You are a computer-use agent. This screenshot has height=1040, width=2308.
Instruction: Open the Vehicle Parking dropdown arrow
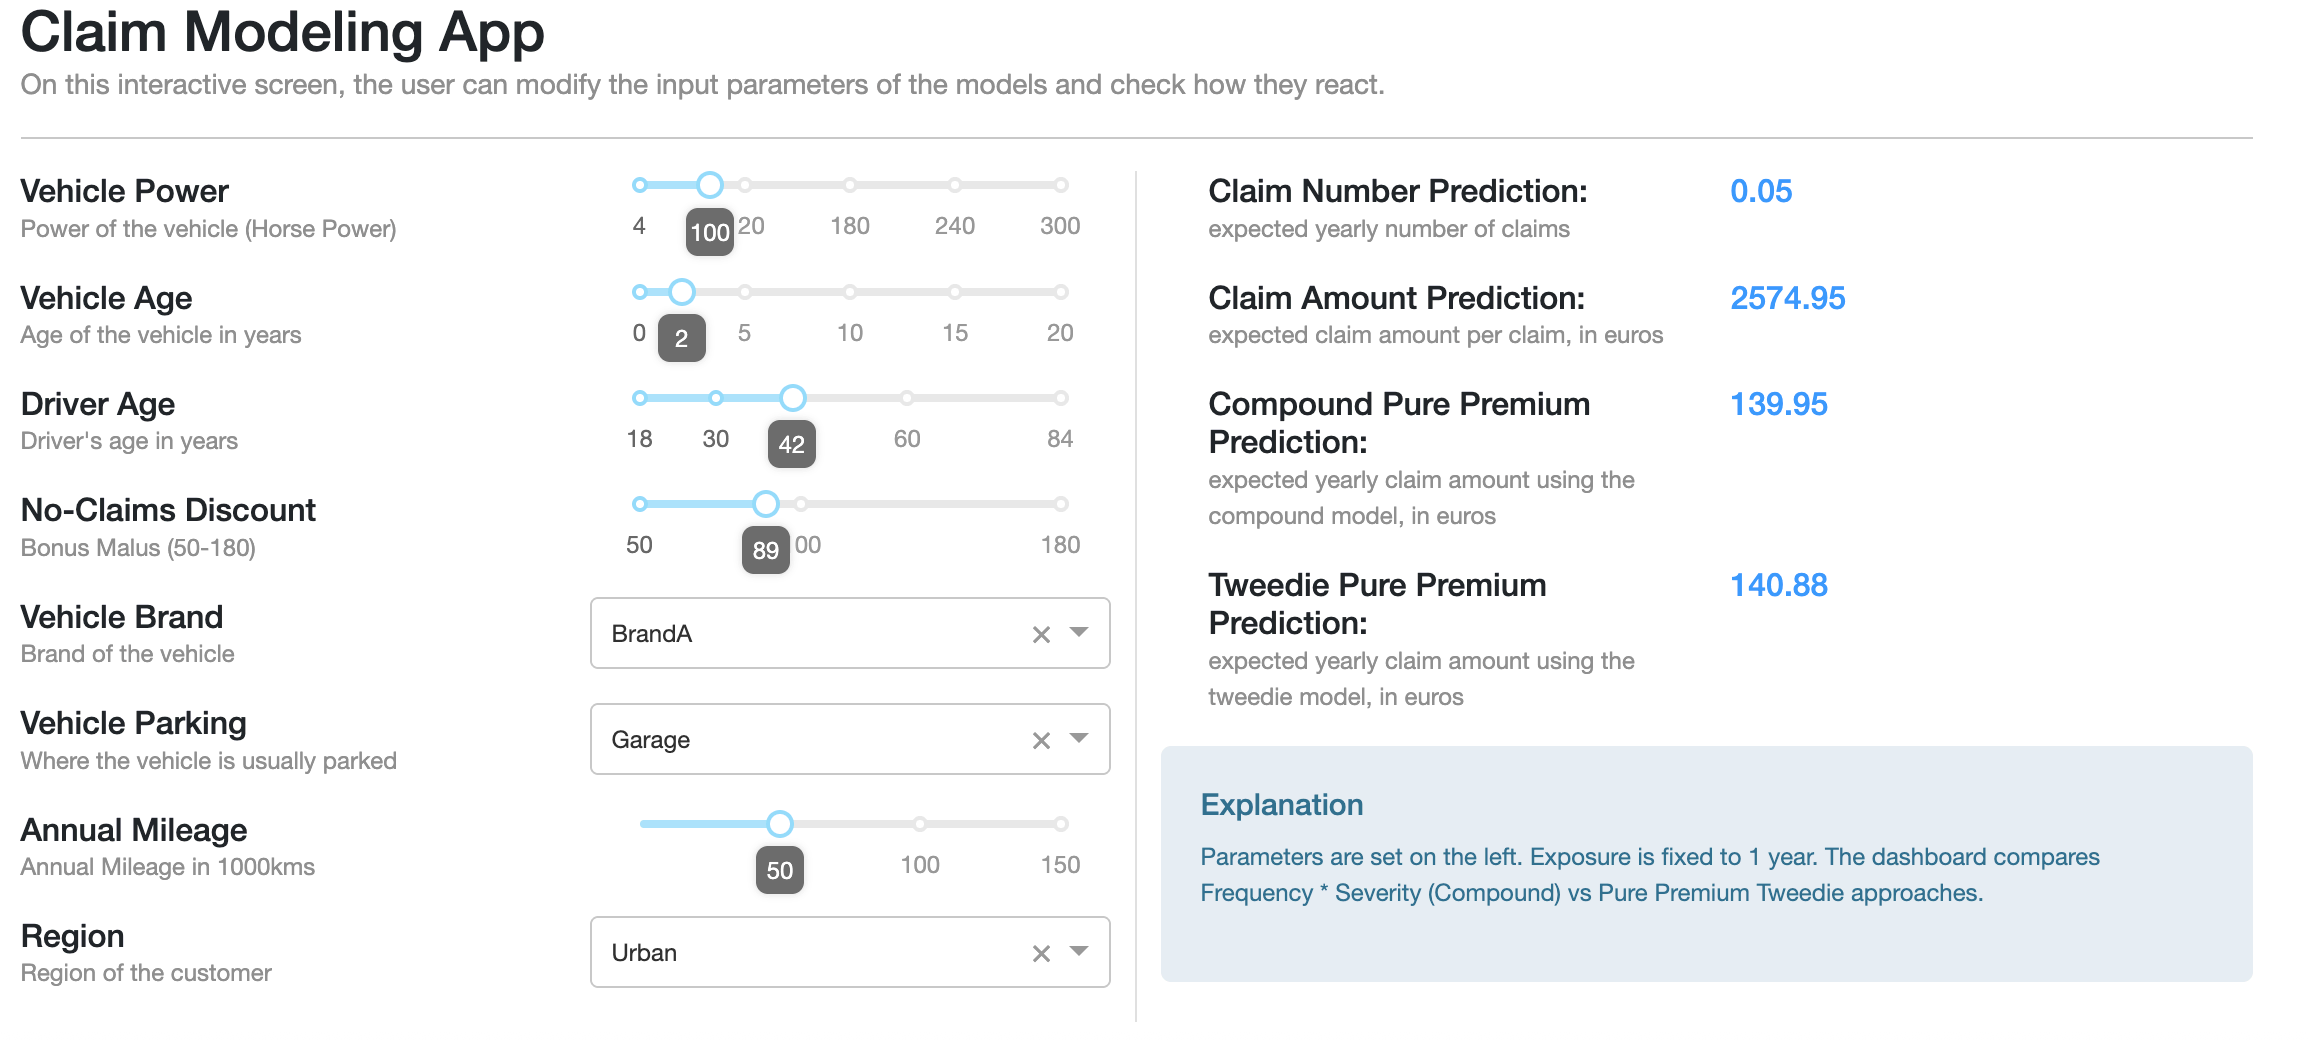[x=1080, y=739]
